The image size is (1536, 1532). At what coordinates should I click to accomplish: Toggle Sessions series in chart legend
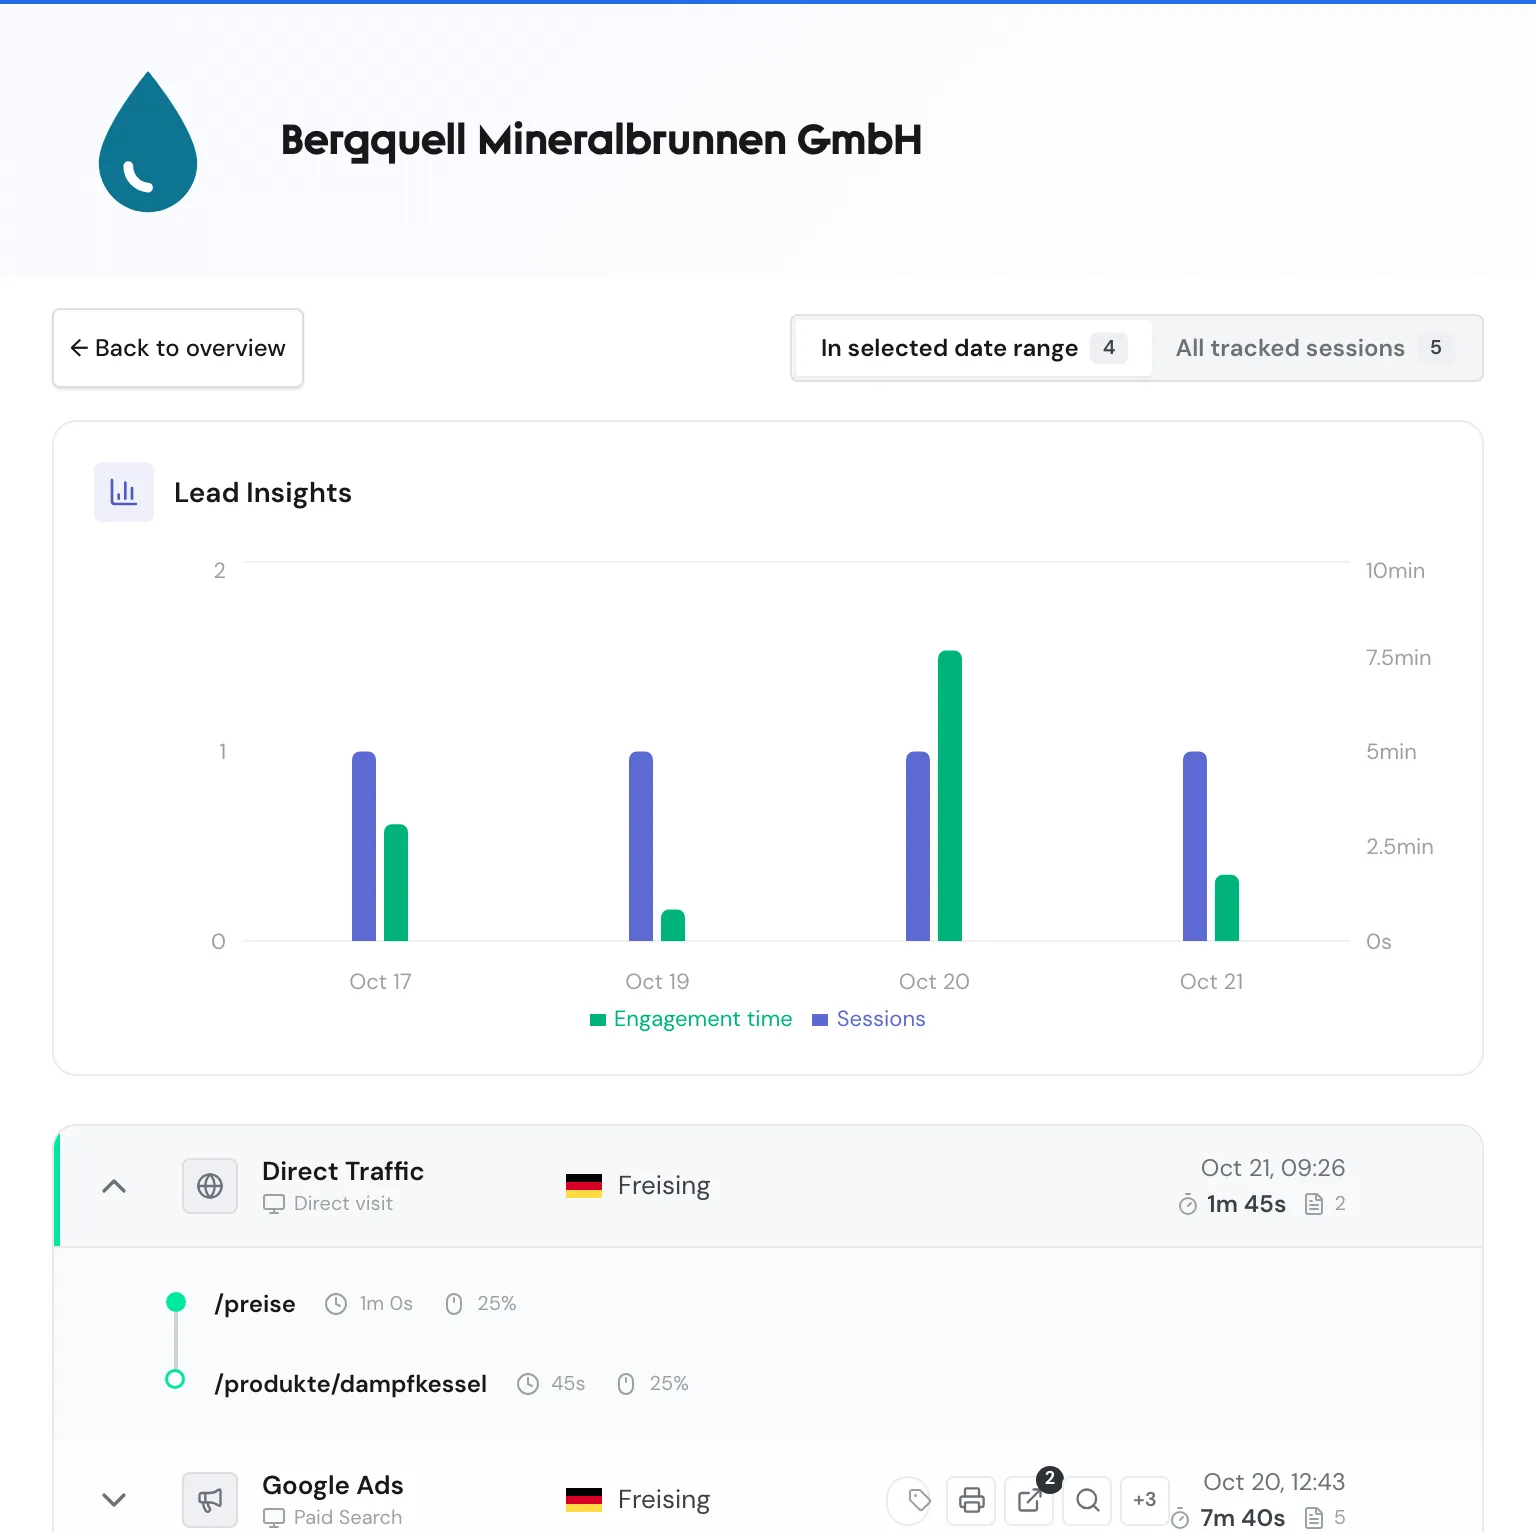[x=869, y=1019]
